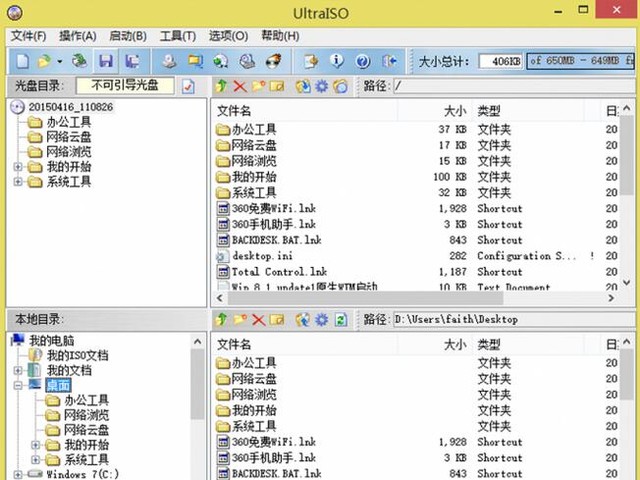Click the Help question mark icon
640x480 pixels.
[x=363, y=62]
